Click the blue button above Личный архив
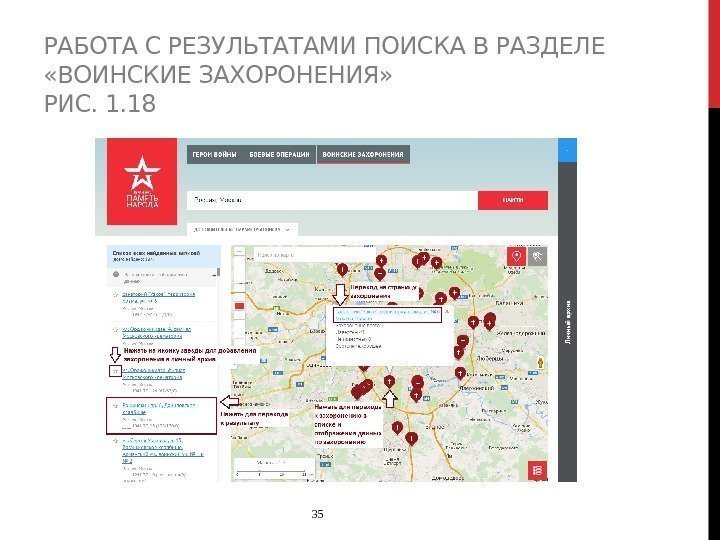 (x=567, y=150)
